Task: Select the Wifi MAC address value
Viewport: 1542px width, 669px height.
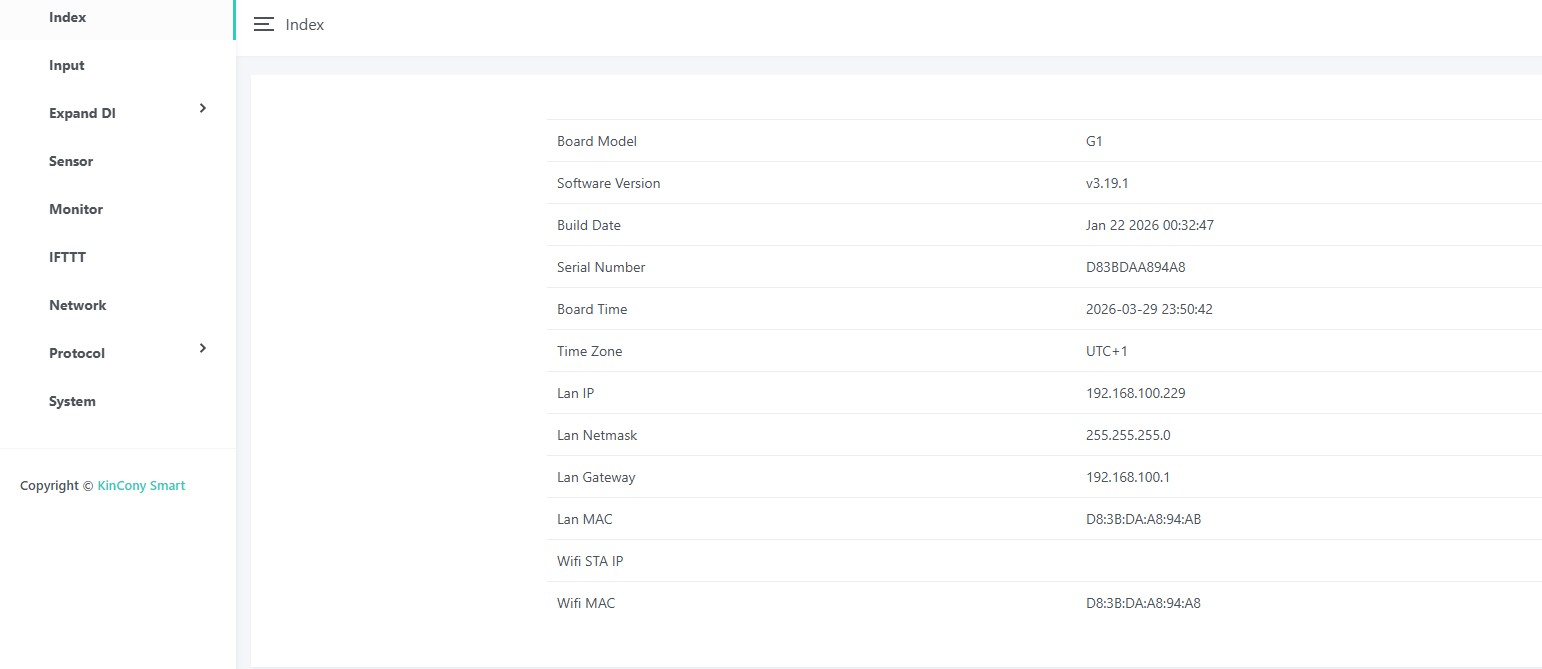Action: click(x=1143, y=603)
